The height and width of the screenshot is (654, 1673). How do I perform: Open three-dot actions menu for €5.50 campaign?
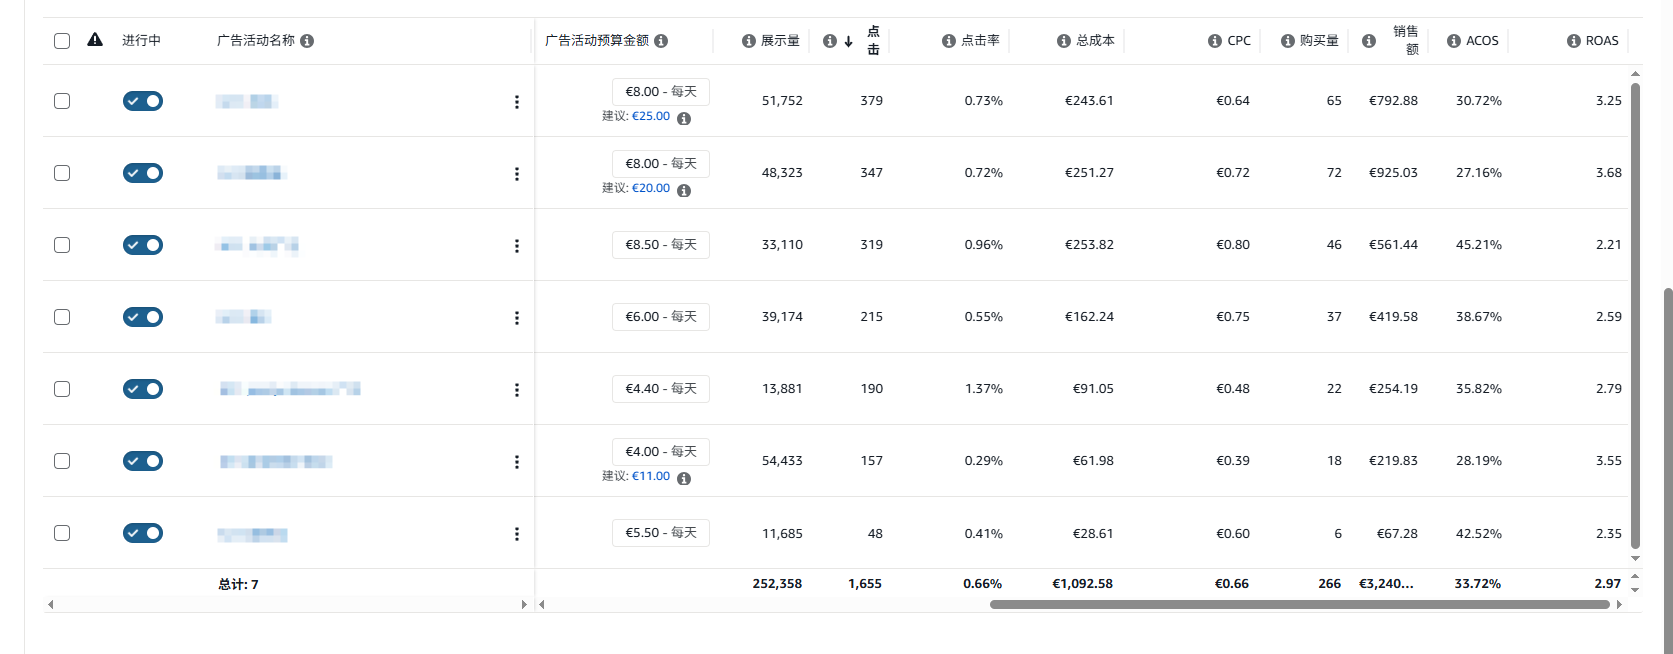coord(517,534)
